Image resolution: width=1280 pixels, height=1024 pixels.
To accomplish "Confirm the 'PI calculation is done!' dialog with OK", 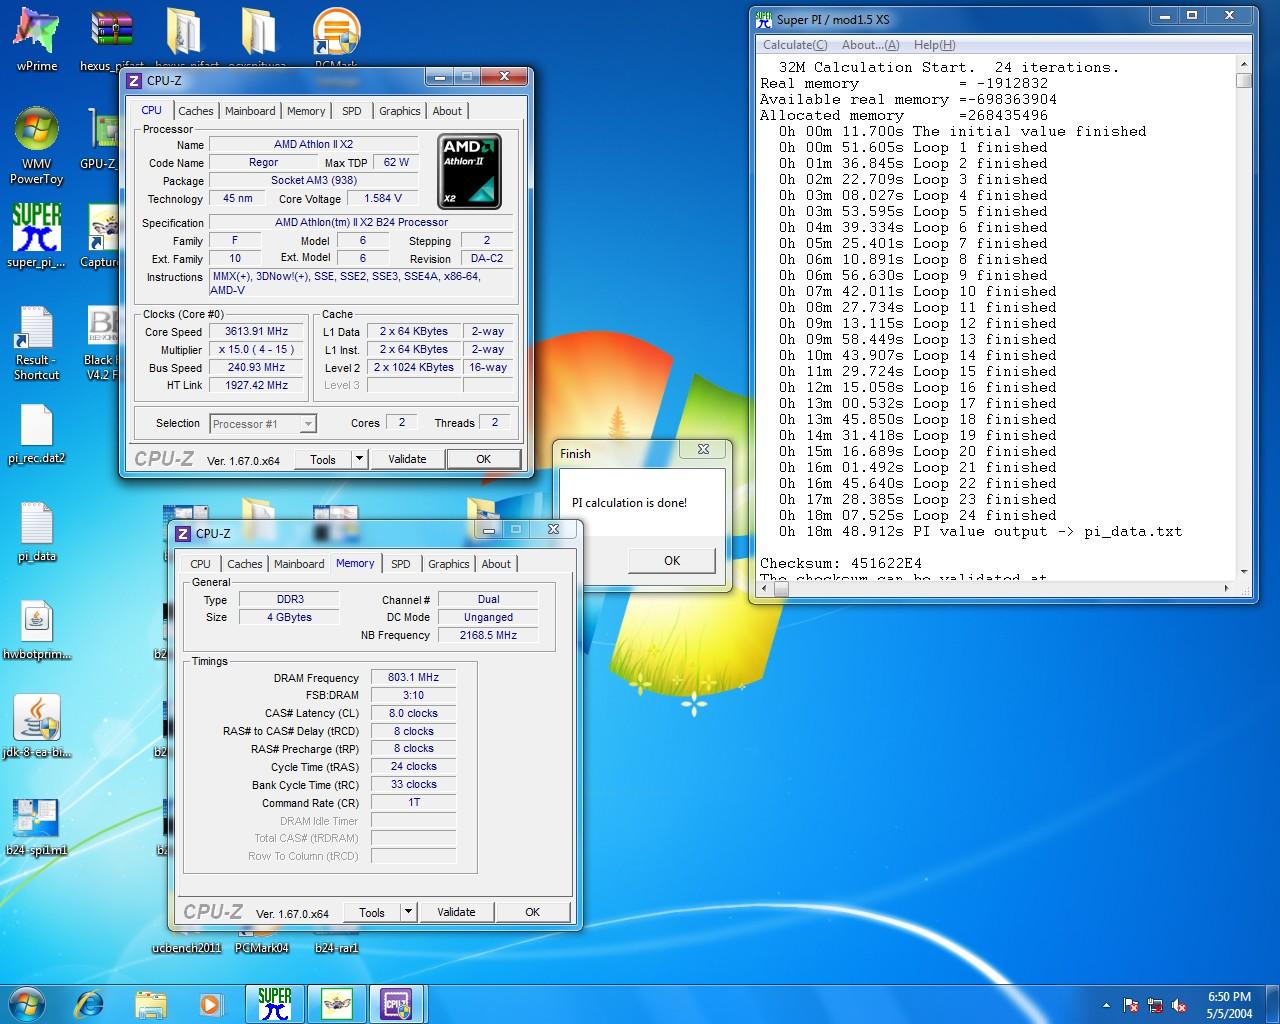I will [x=672, y=561].
